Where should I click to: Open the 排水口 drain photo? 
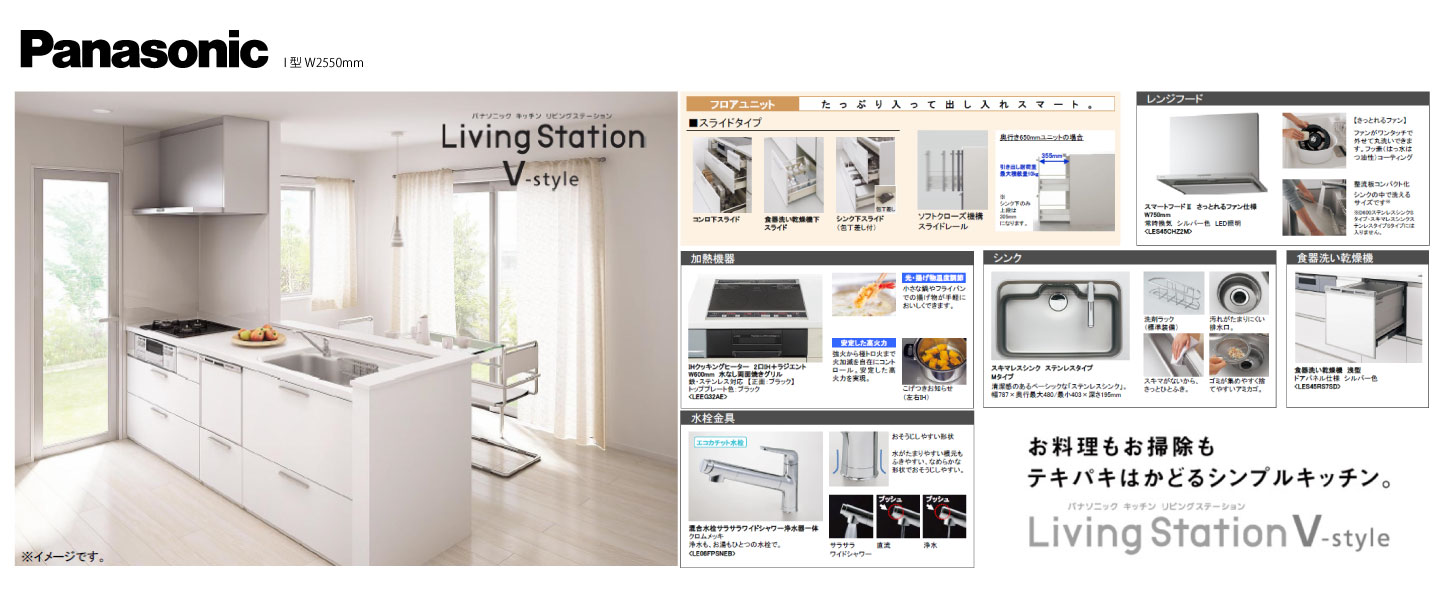pyautogui.click(x=1238, y=293)
